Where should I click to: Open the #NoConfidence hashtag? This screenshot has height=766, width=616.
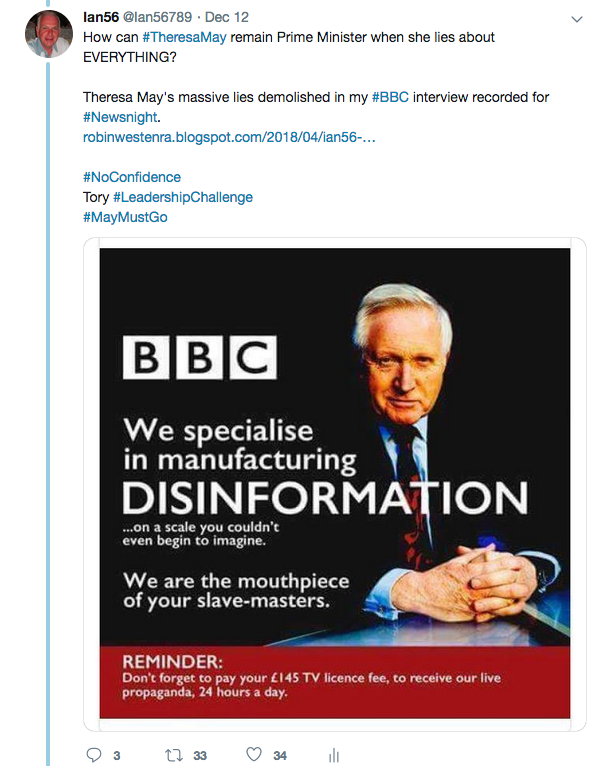coord(132,177)
